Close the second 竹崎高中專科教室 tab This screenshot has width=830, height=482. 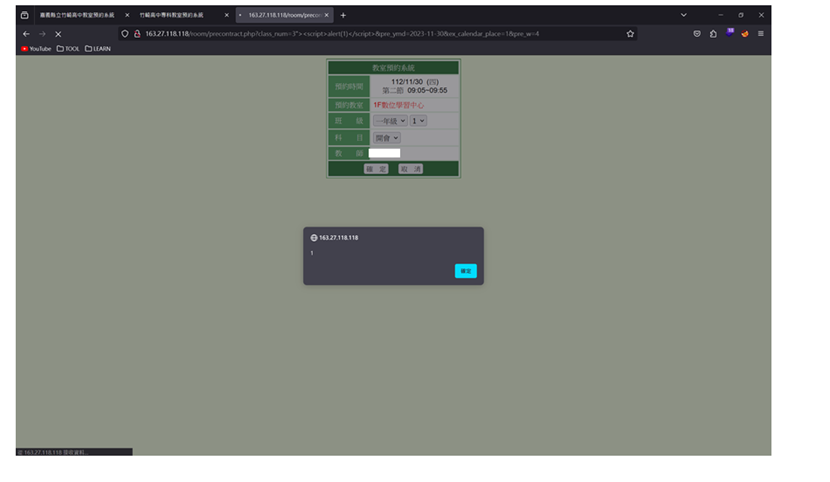(227, 15)
